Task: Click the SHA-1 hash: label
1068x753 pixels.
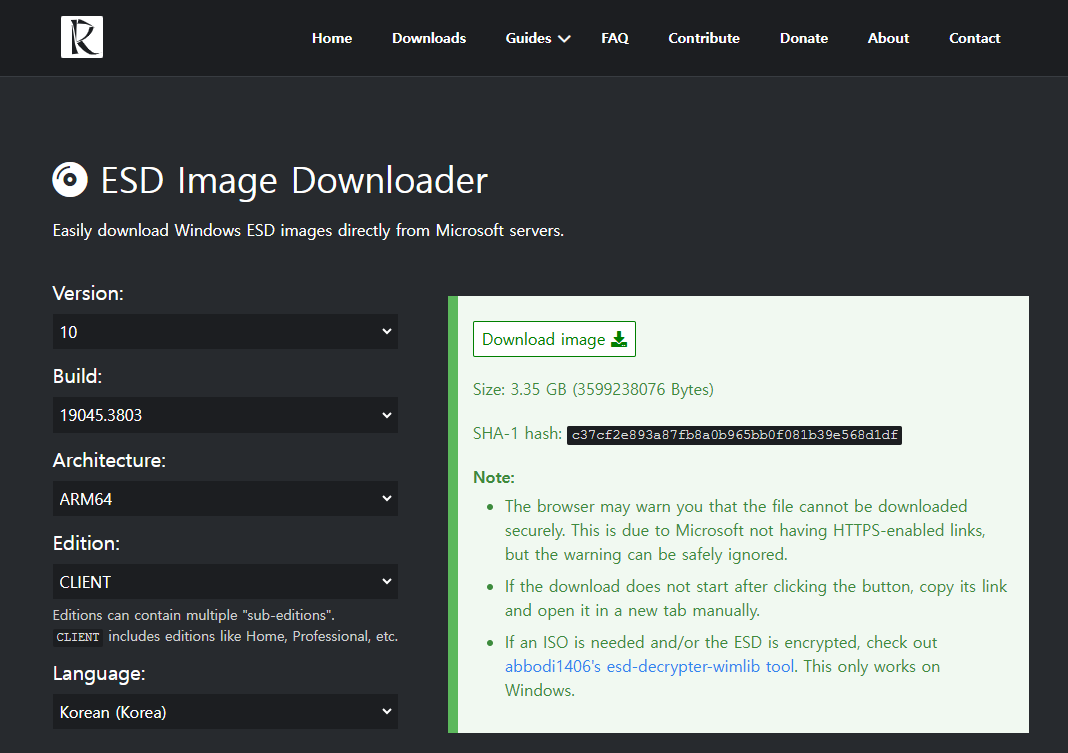Action: click(517, 434)
